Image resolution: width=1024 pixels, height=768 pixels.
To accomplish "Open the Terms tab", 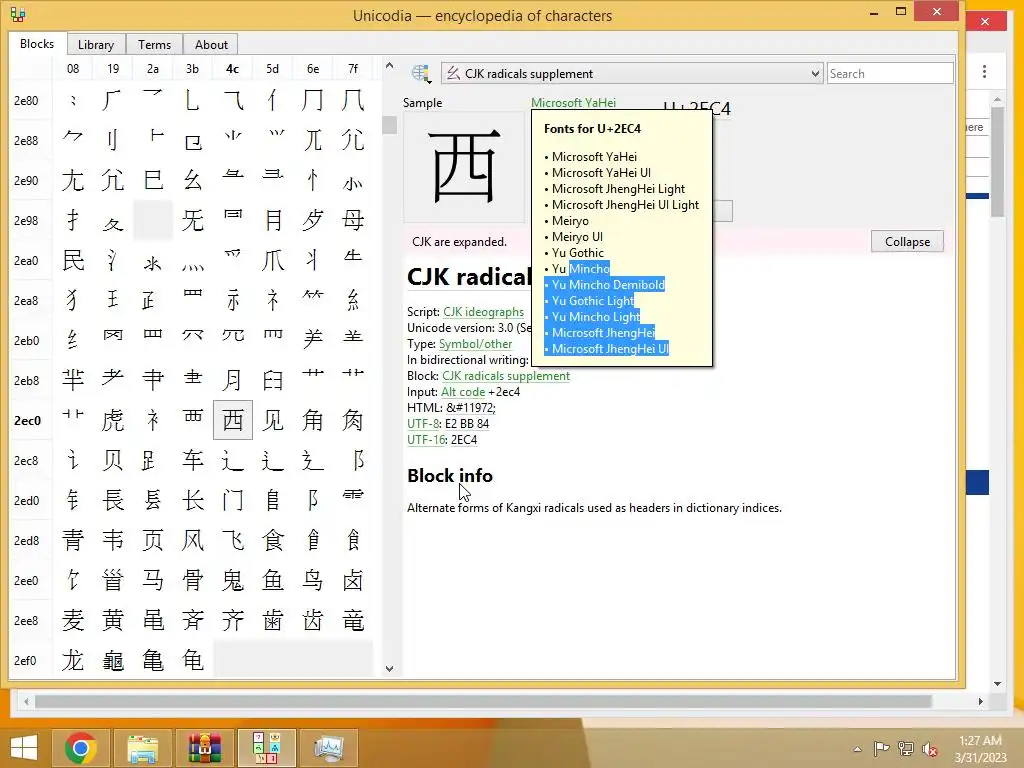I will coord(154,44).
